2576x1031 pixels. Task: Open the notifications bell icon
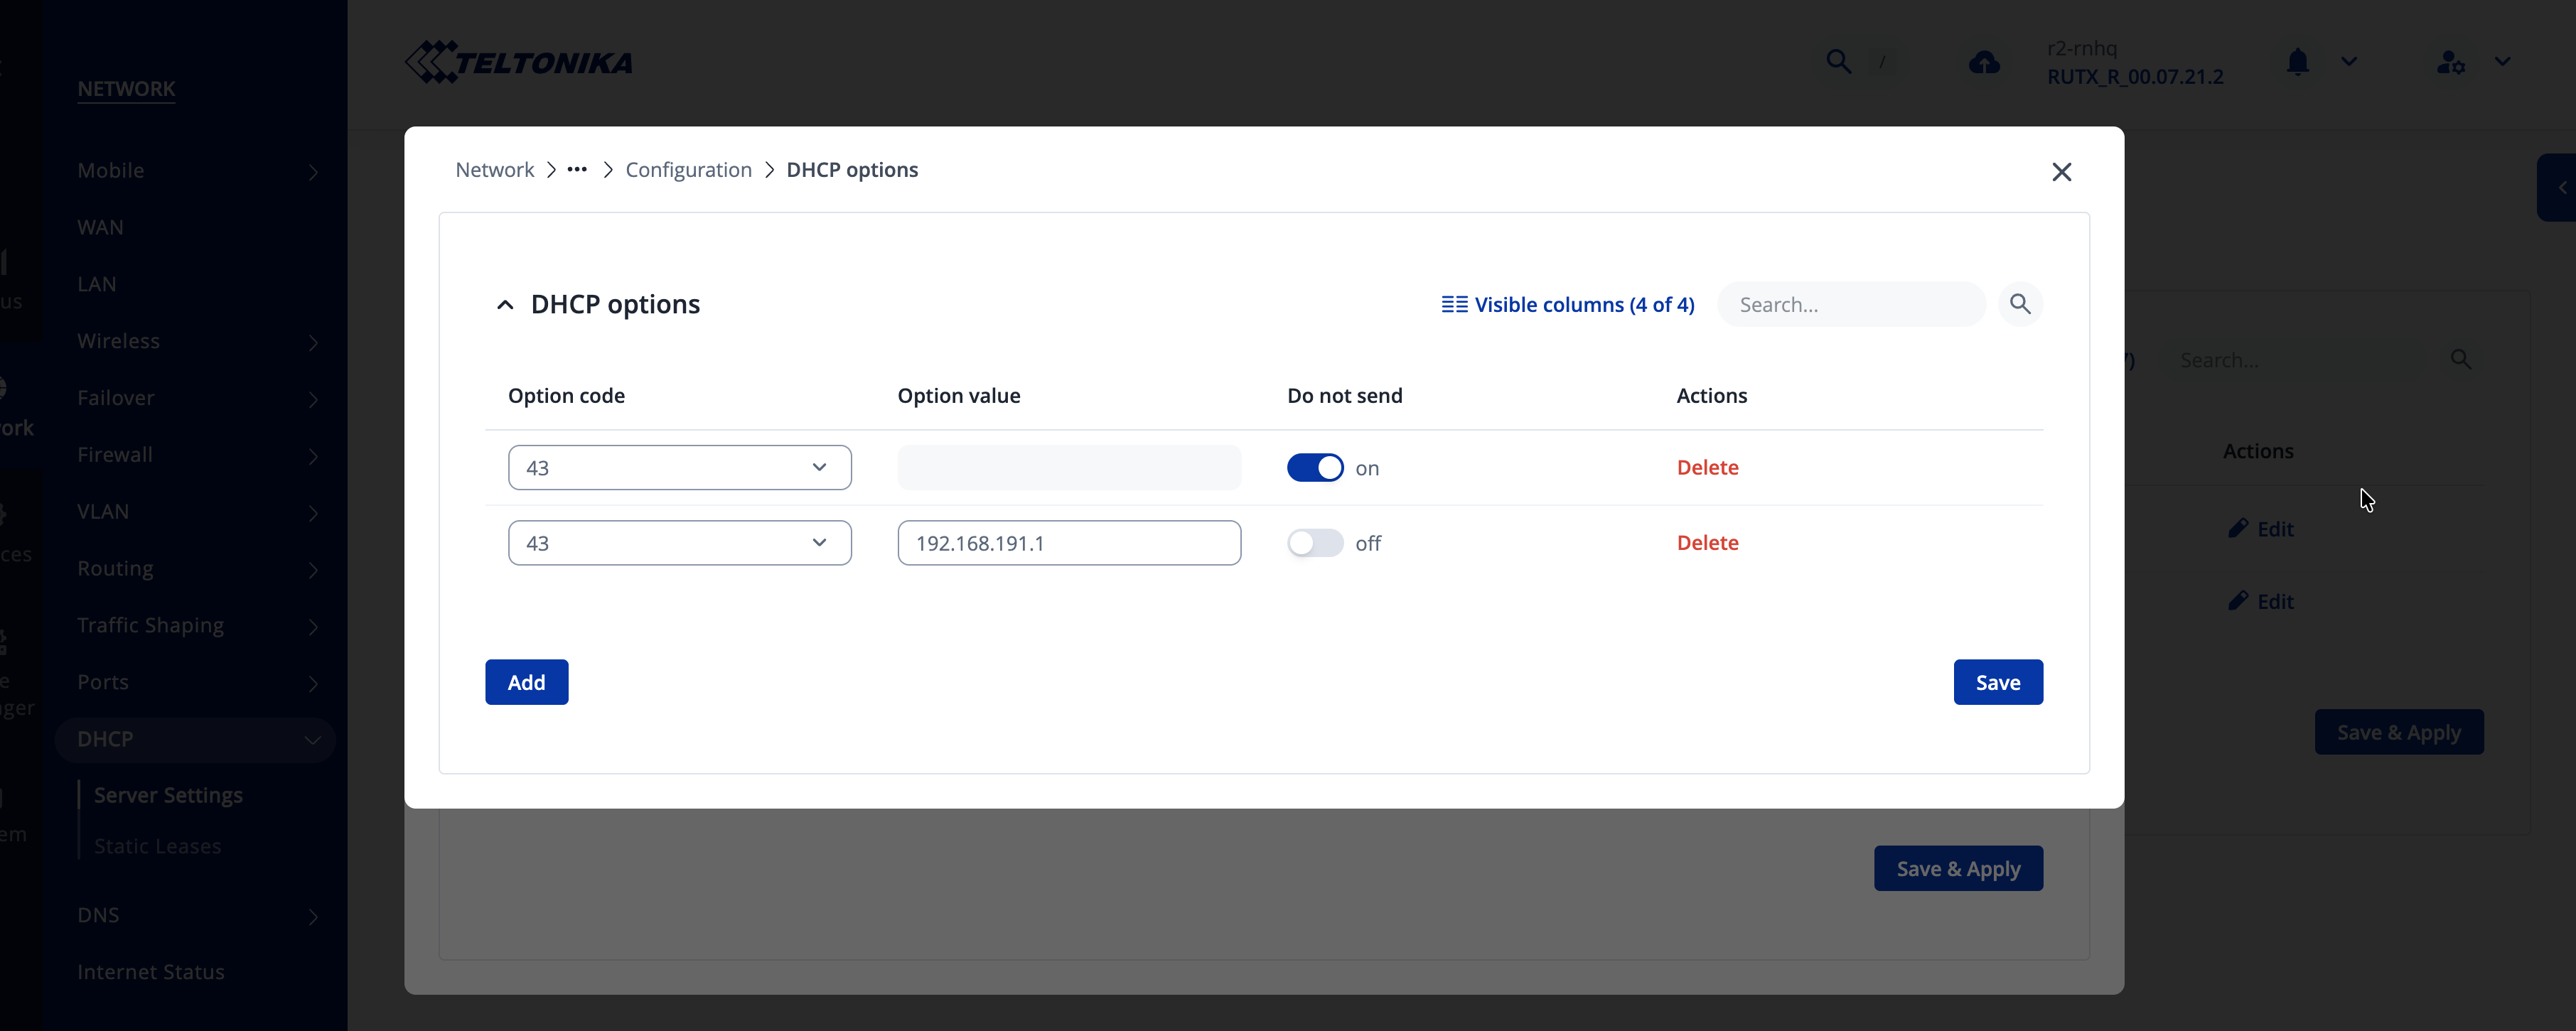point(2297,62)
